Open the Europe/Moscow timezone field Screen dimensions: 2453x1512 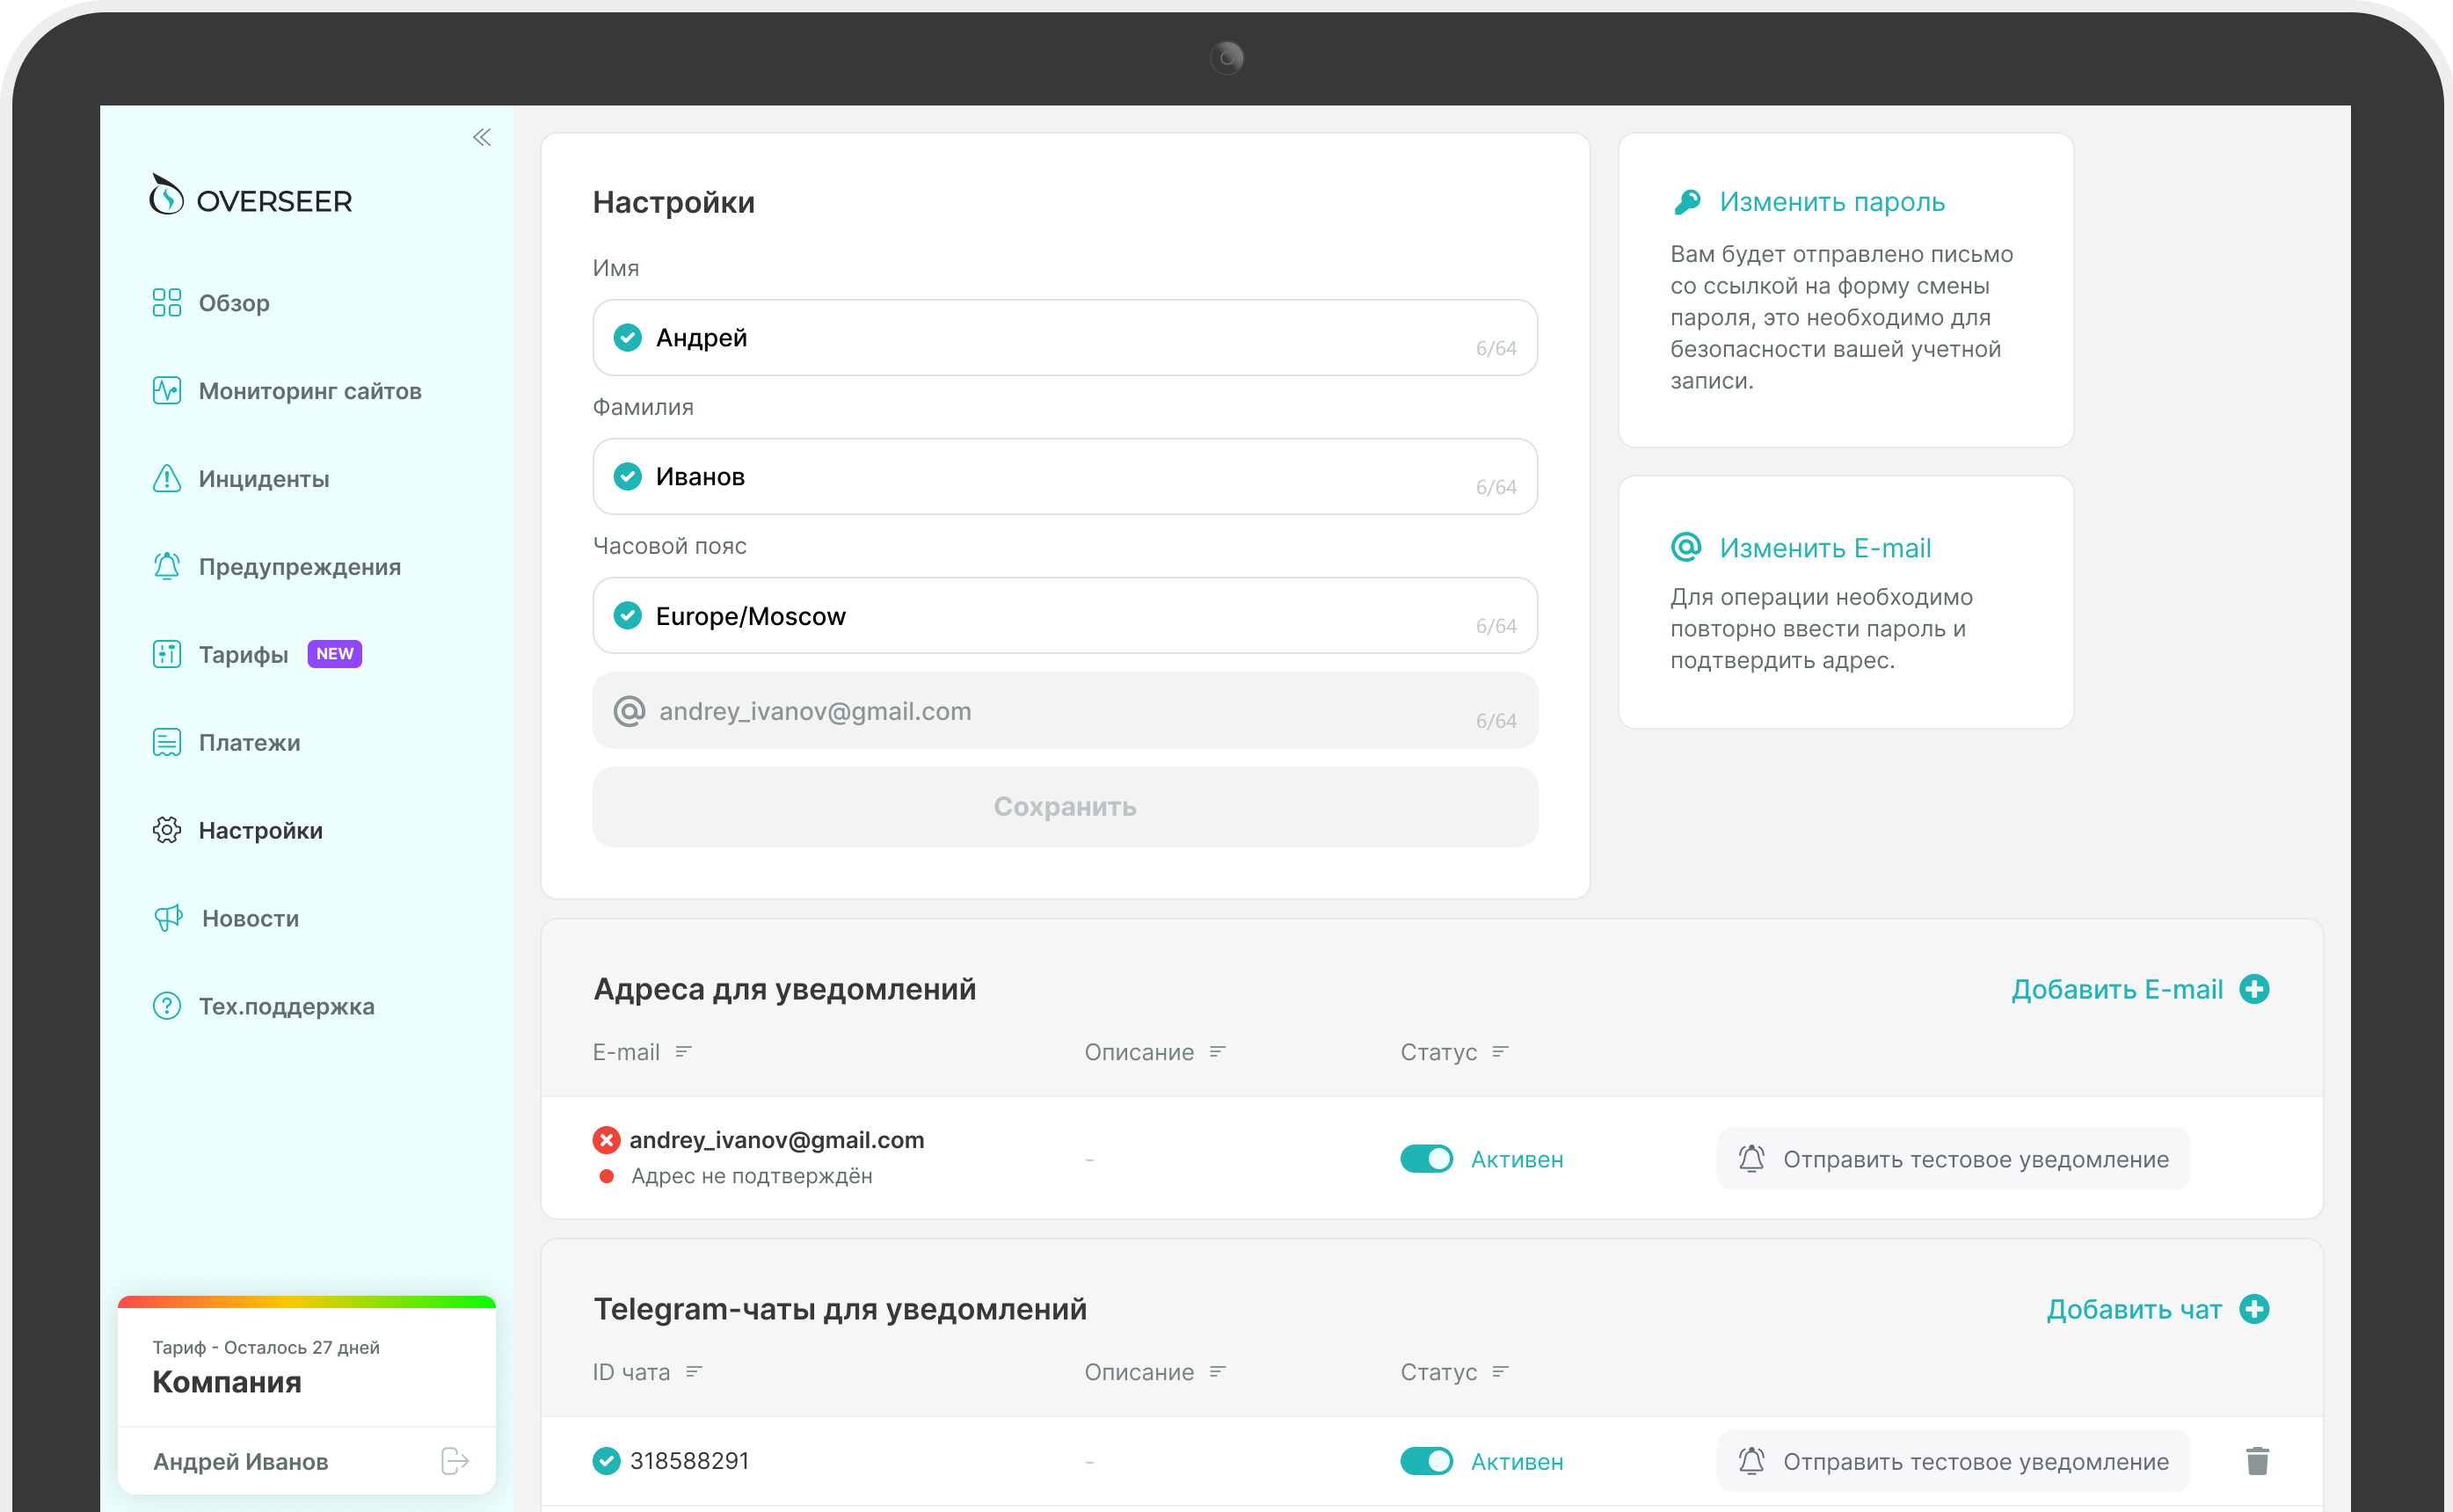(x=1064, y=616)
